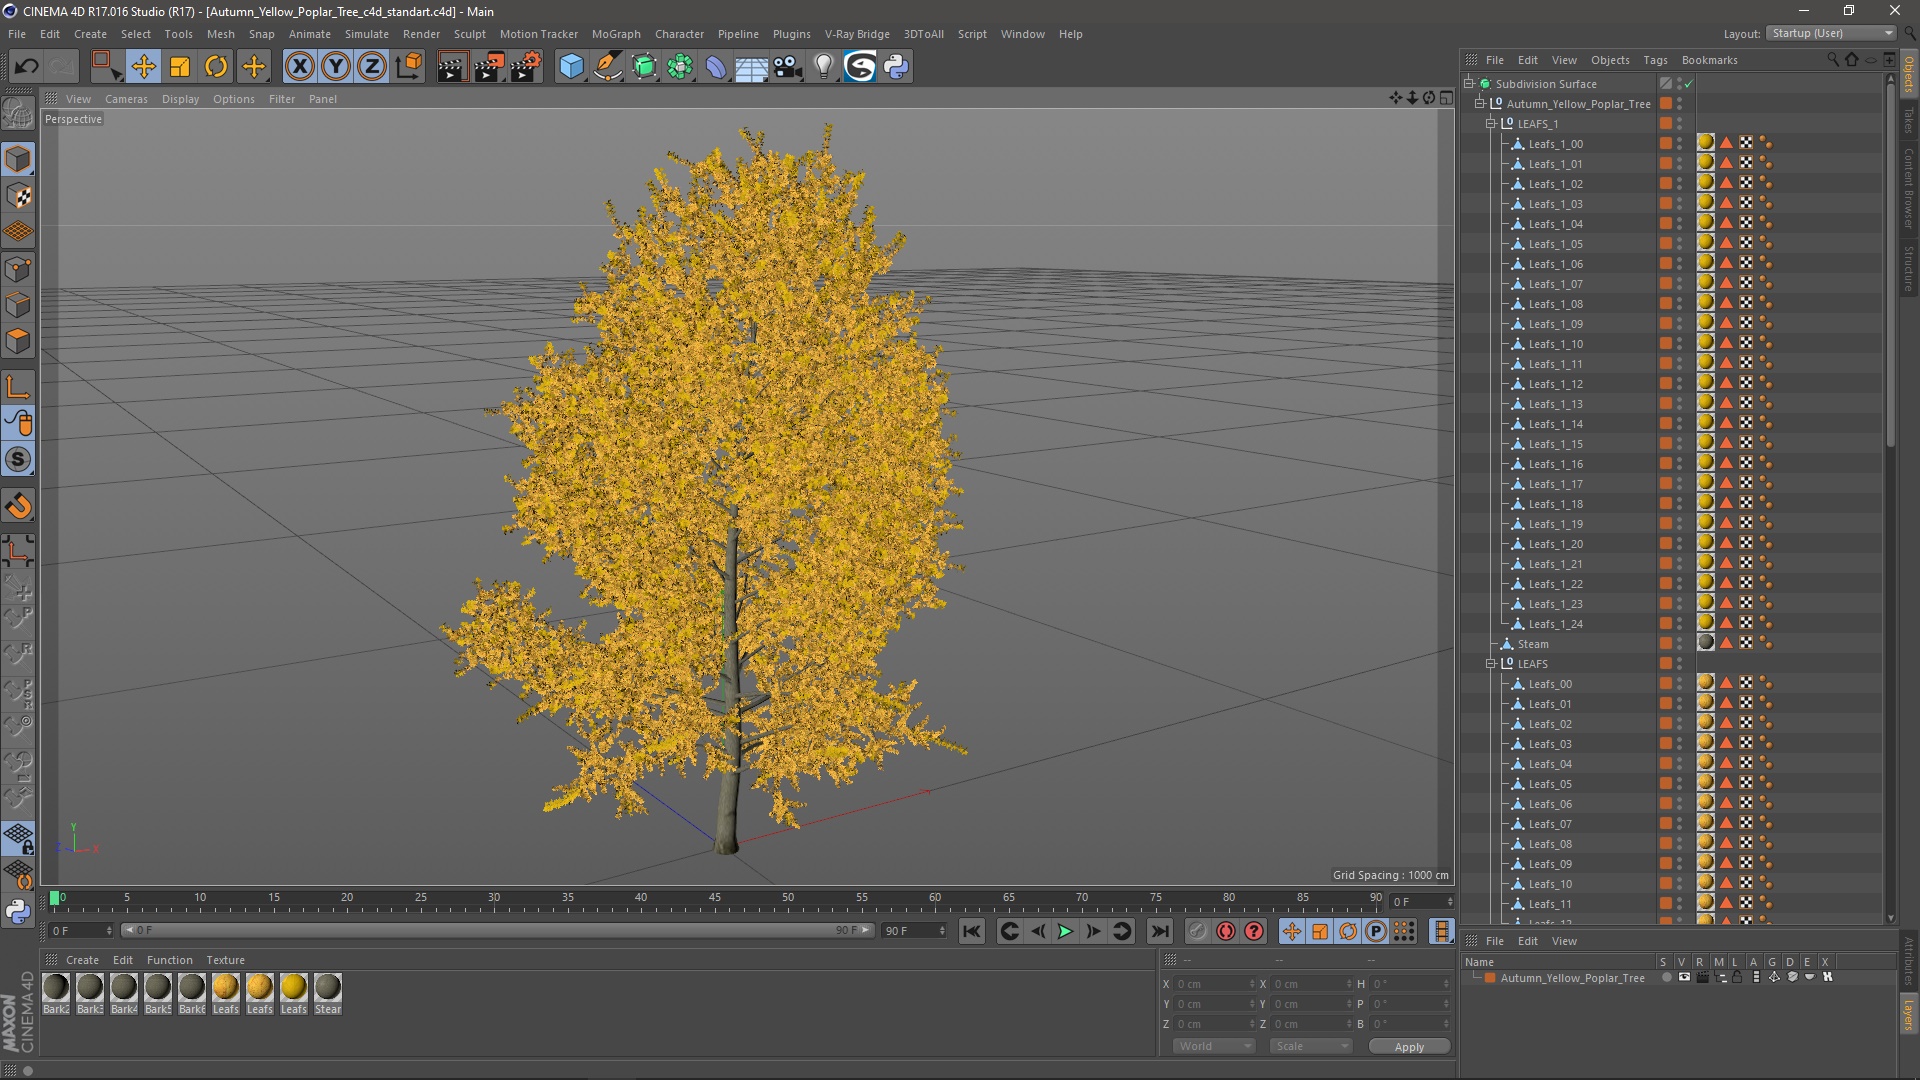Click the Python icon in left toolbar
Viewport: 1920px width, 1080px height.
click(18, 911)
